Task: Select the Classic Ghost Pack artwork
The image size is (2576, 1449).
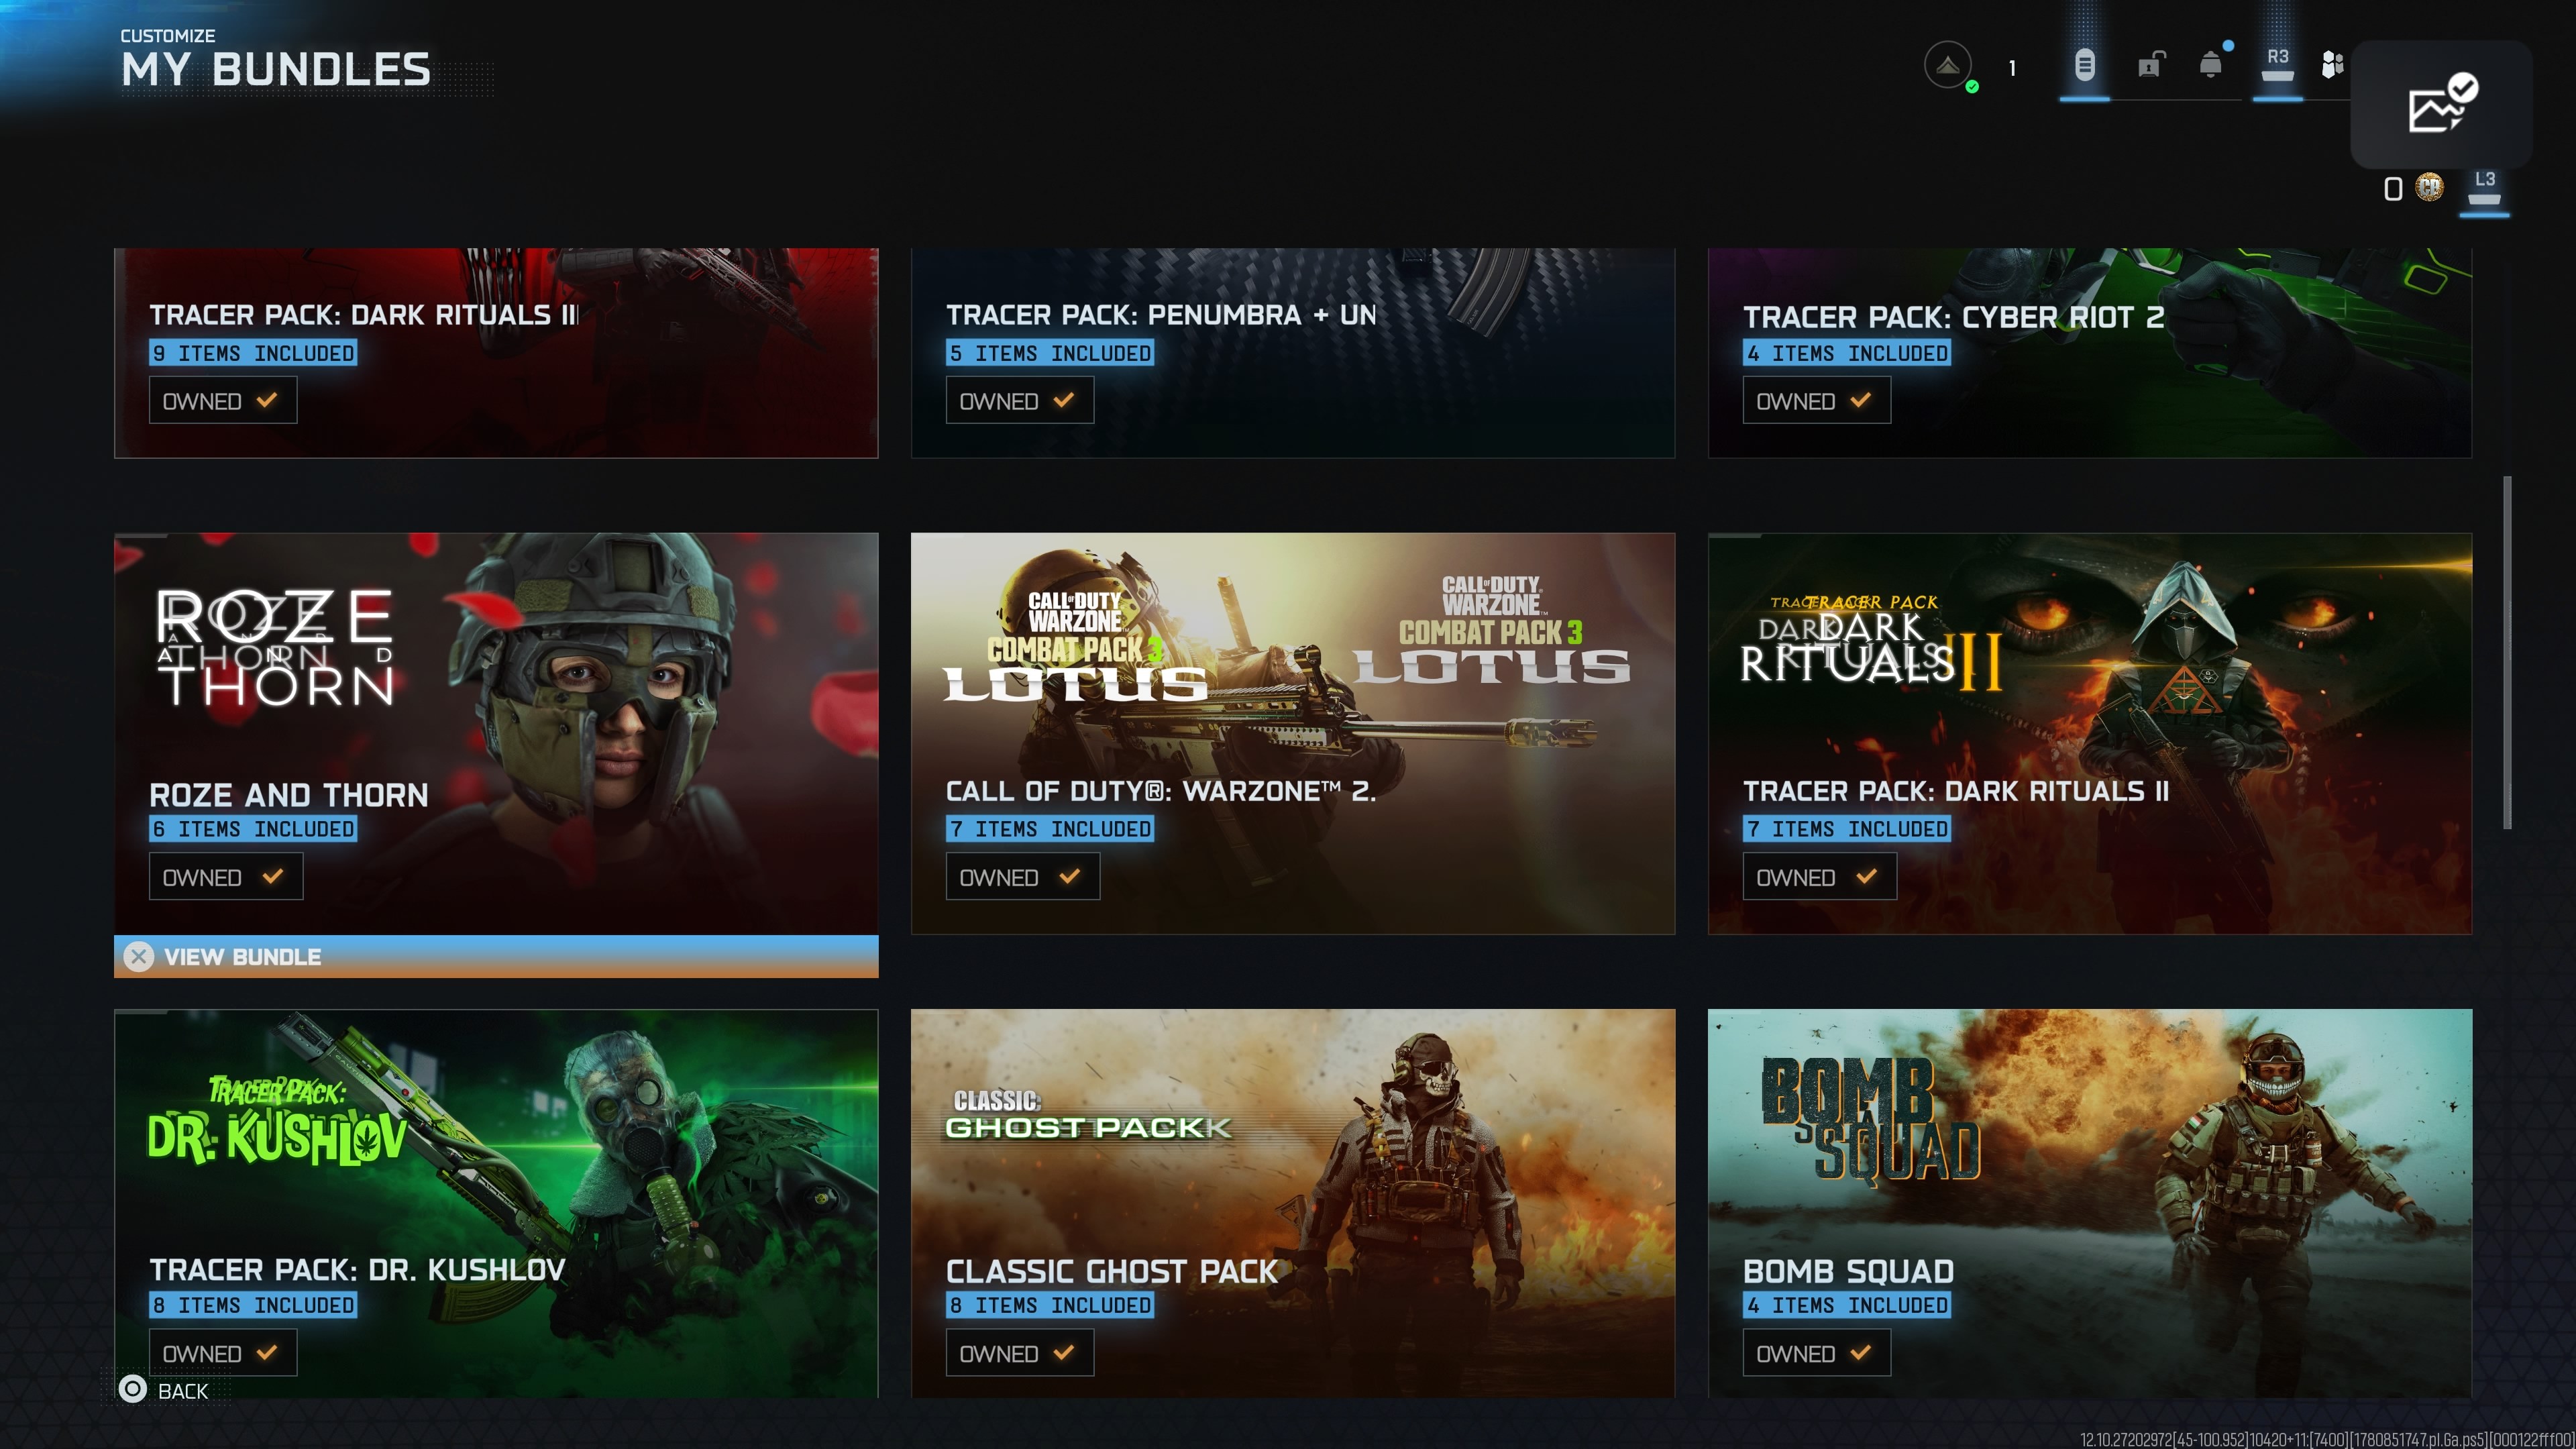Action: coord(1293,1203)
